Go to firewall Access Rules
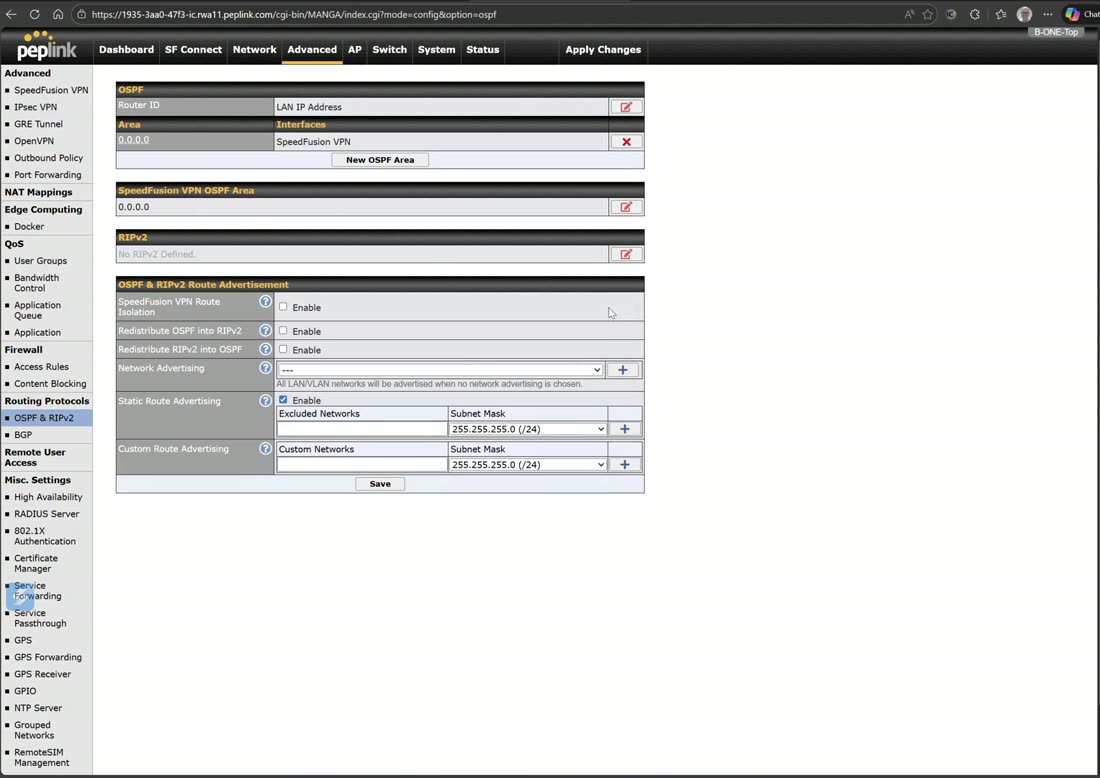1100x778 pixels. [x=41, y=367]
